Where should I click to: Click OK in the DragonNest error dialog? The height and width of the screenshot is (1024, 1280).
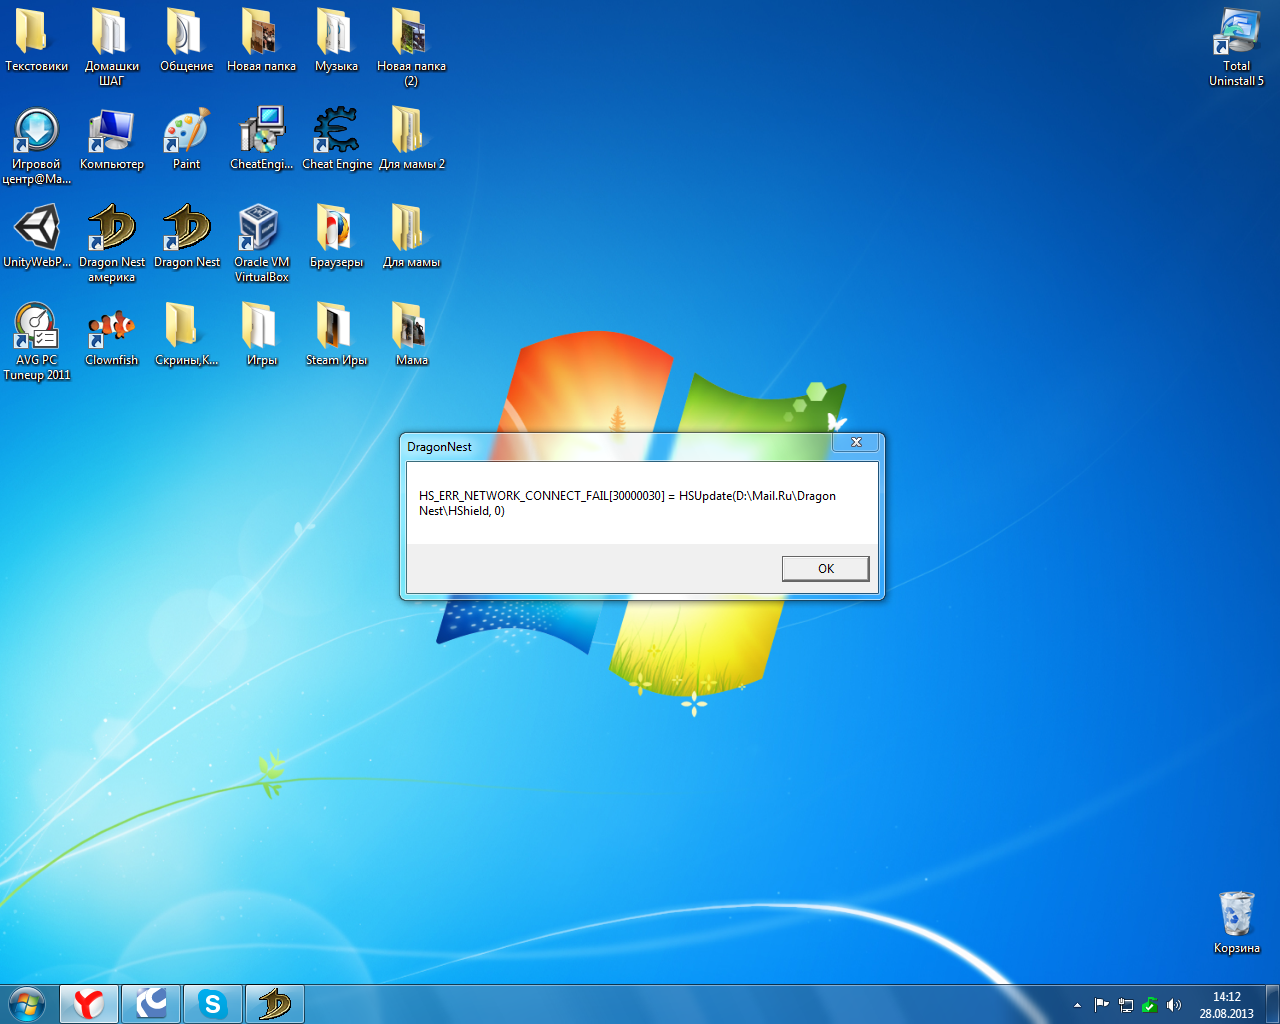(825, 568)
